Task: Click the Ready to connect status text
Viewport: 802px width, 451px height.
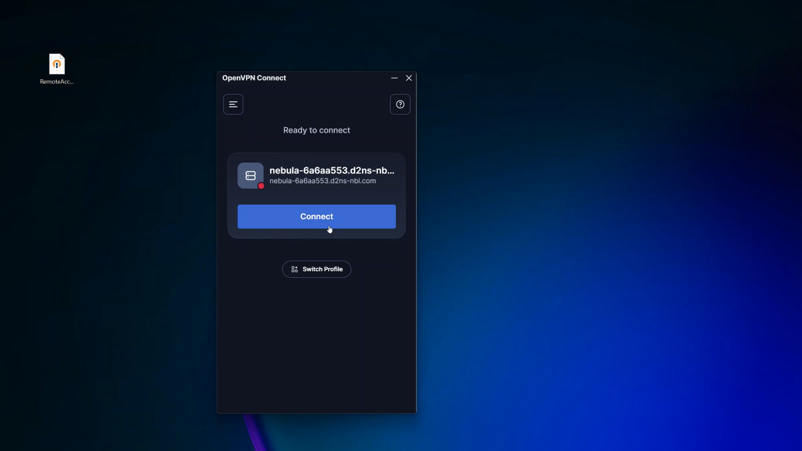Action: 317,130
